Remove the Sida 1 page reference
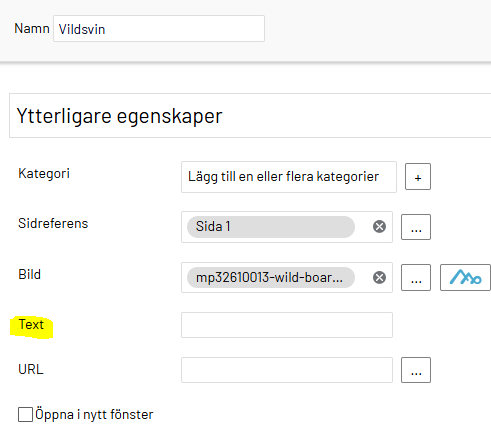 379,227
